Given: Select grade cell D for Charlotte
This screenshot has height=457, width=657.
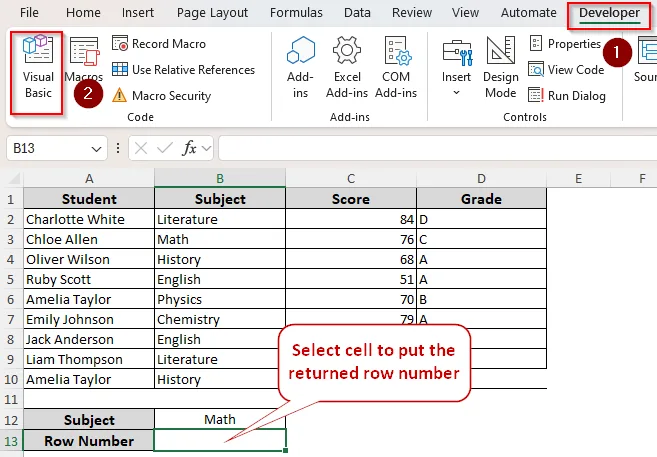Looking at the screenshot, I should point(481,219).
